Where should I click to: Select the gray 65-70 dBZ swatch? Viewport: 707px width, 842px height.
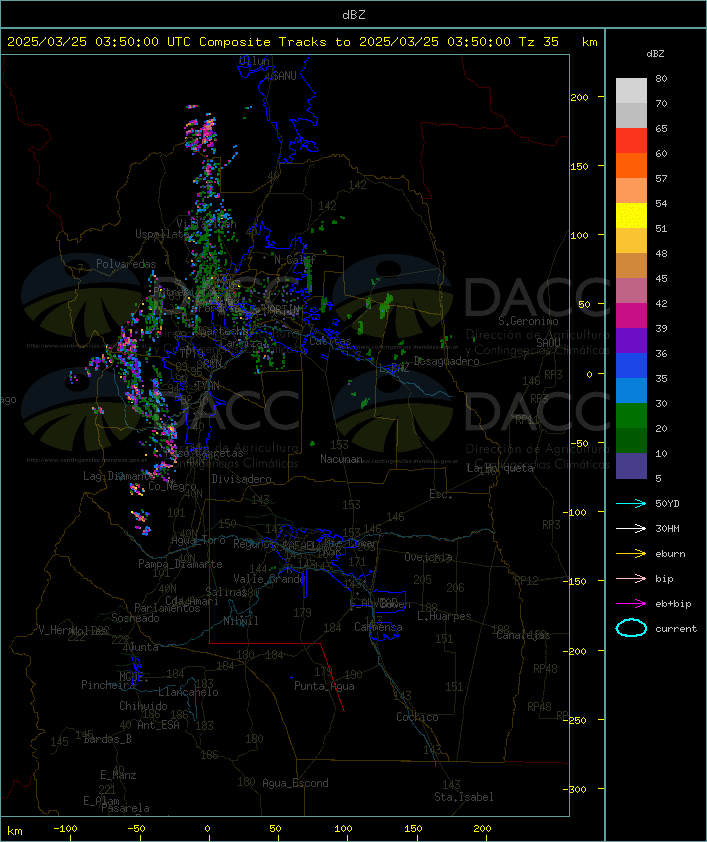point(631,115)
